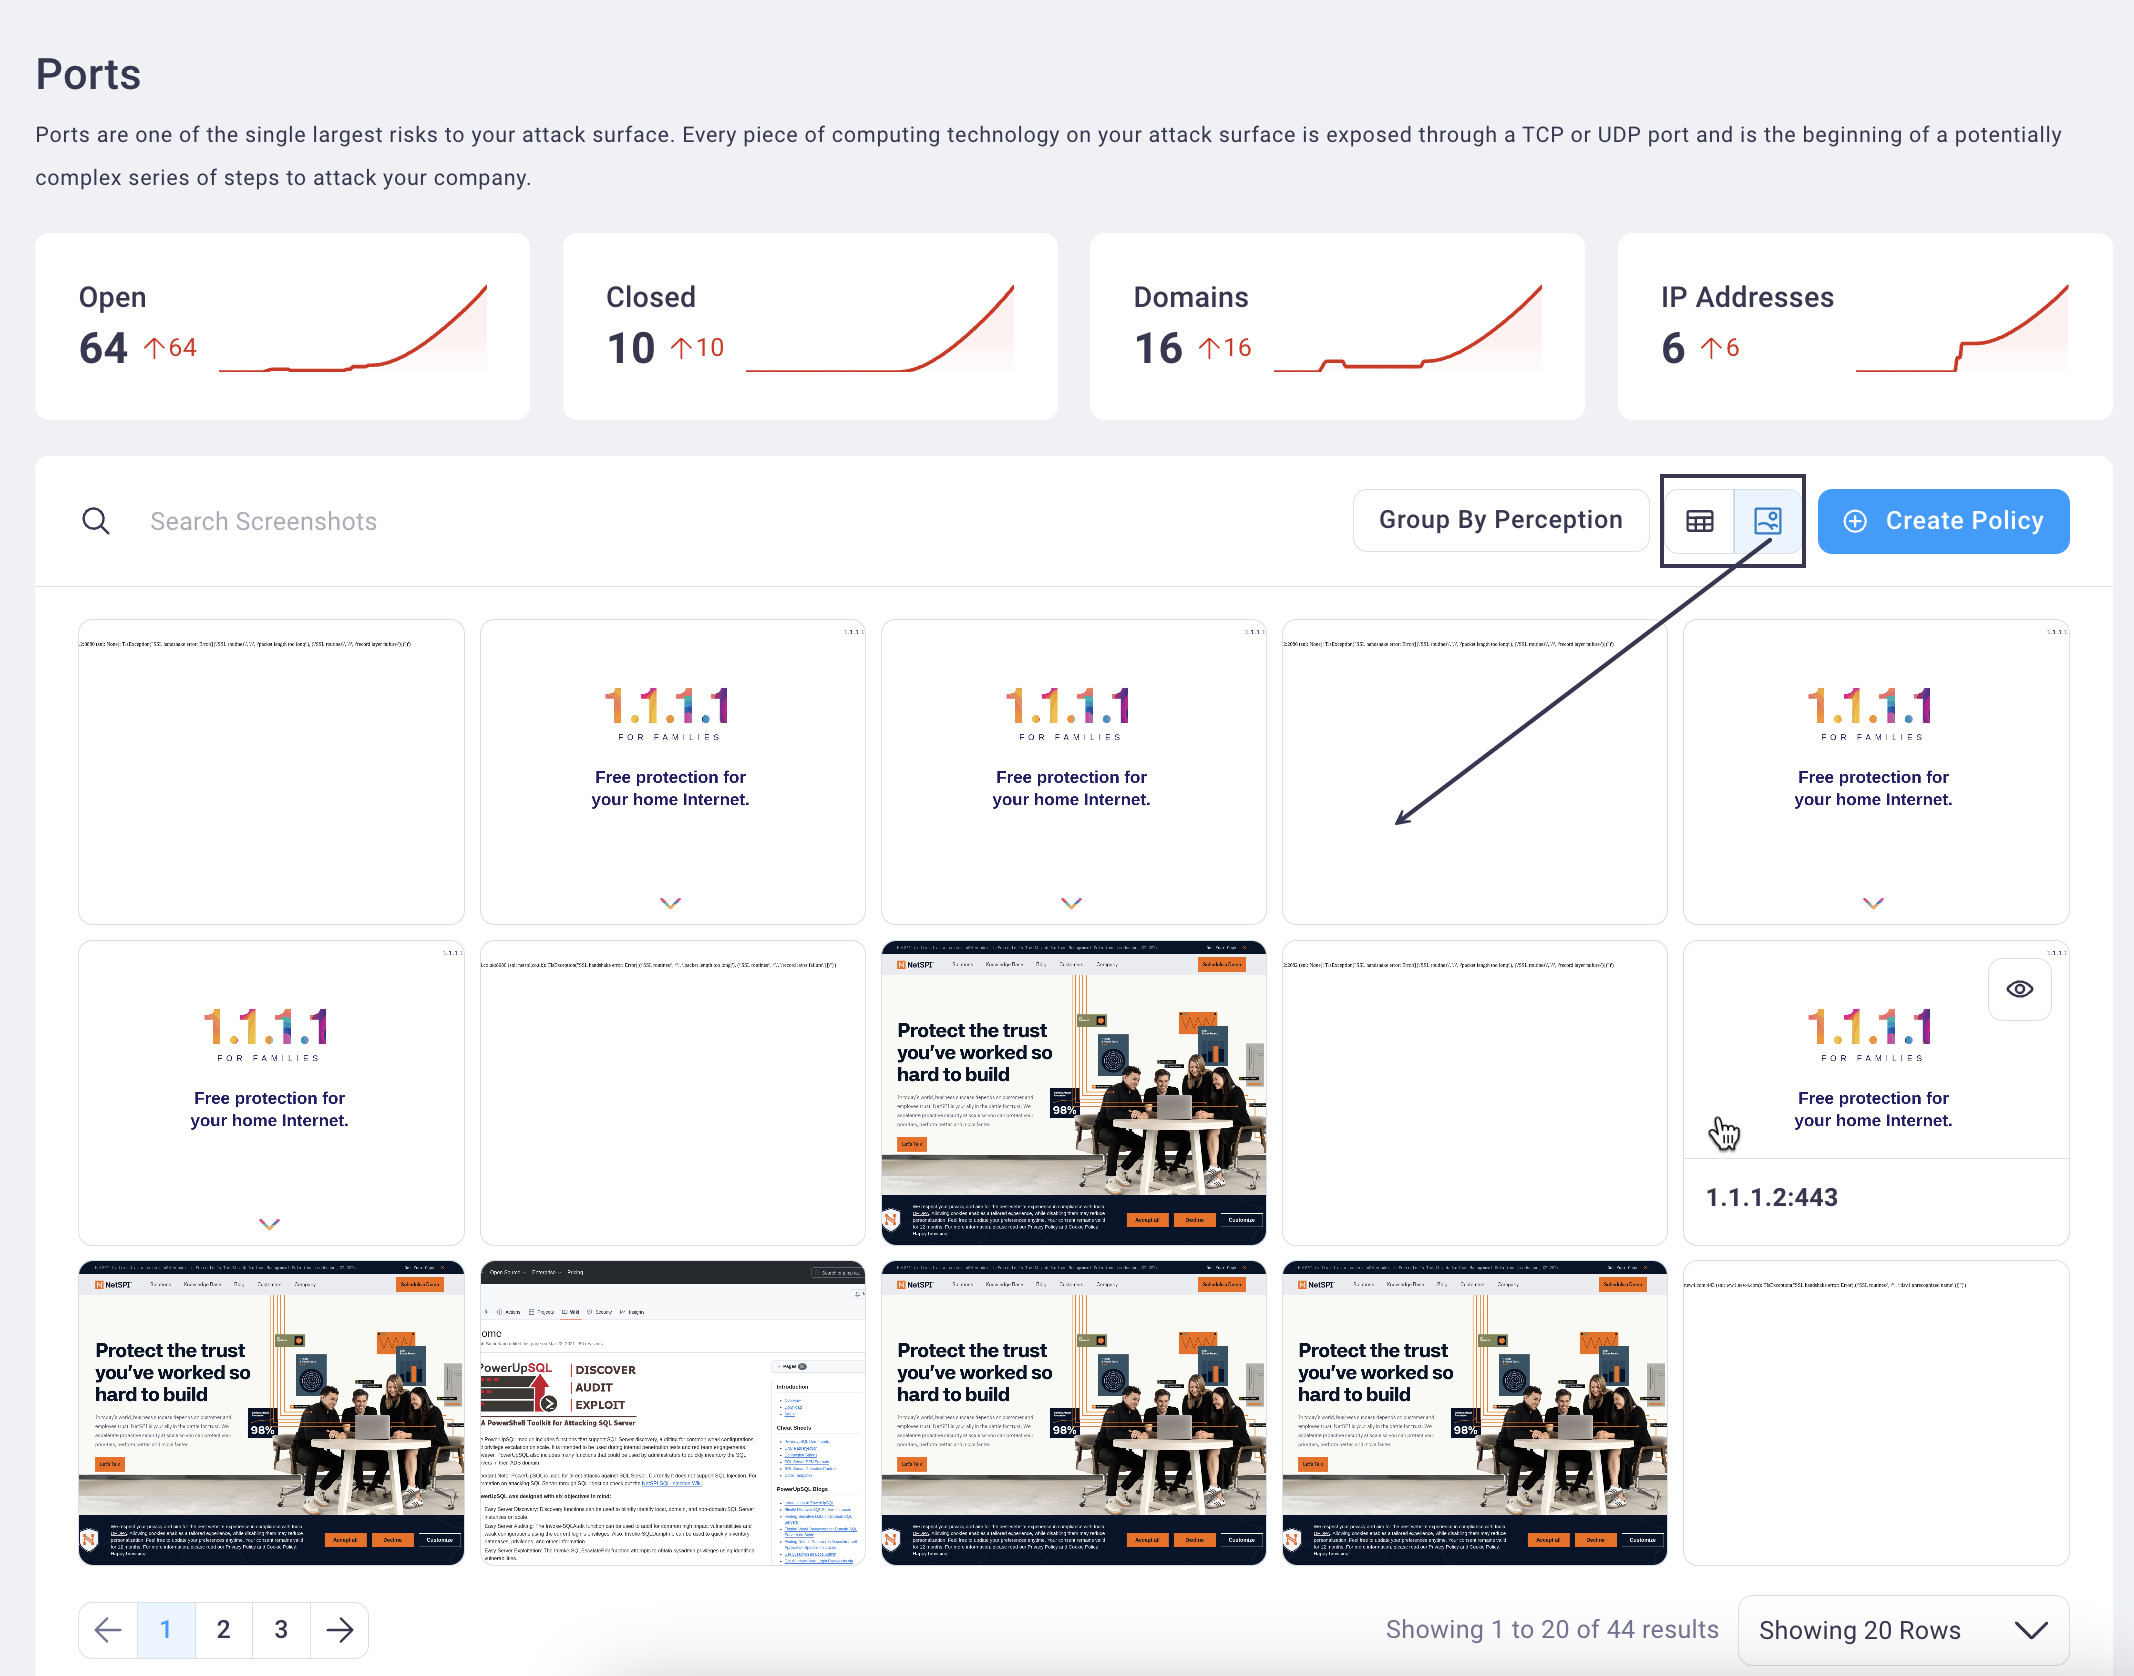The height and width of the screenshot is (1676, 2134).
Task: Select the screenshot gallery view icon
Action: tap(1769, 518)
